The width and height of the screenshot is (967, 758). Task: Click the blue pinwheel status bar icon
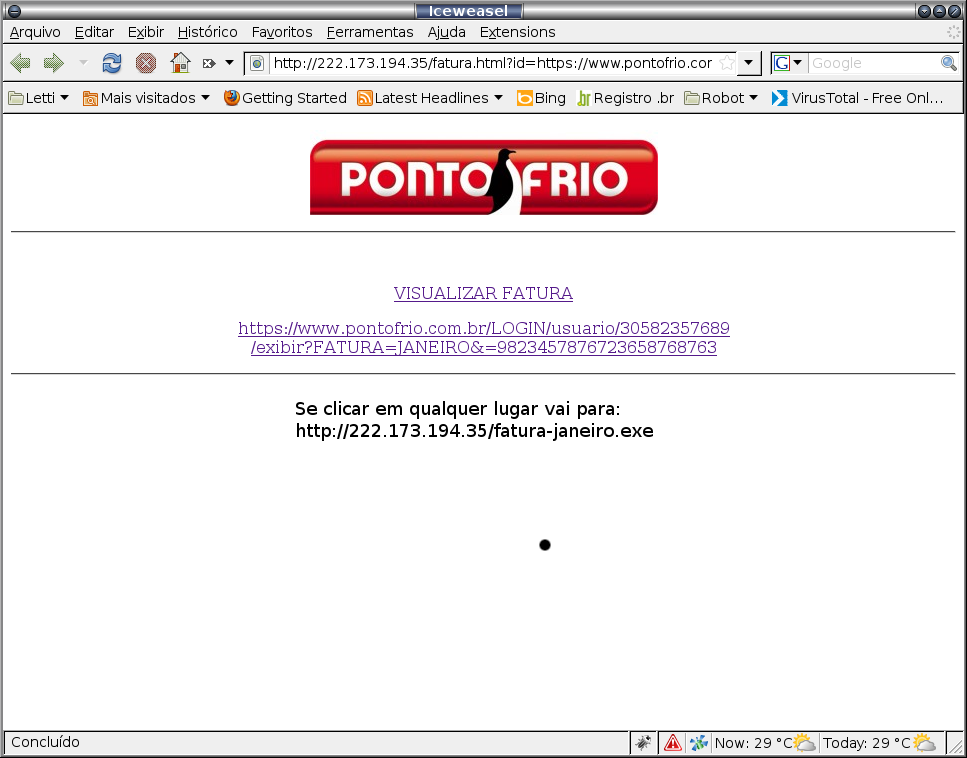(x=699, y=743)
